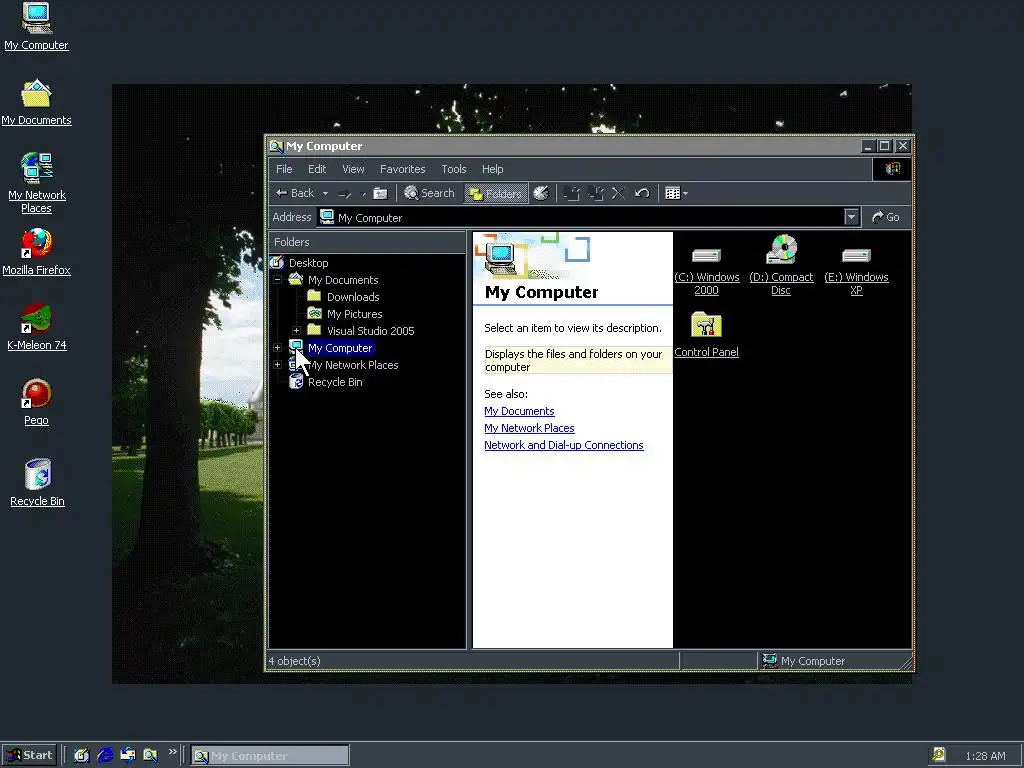Select My Pictures folder in tree
1024x768 pixels.
click(355, 314)
